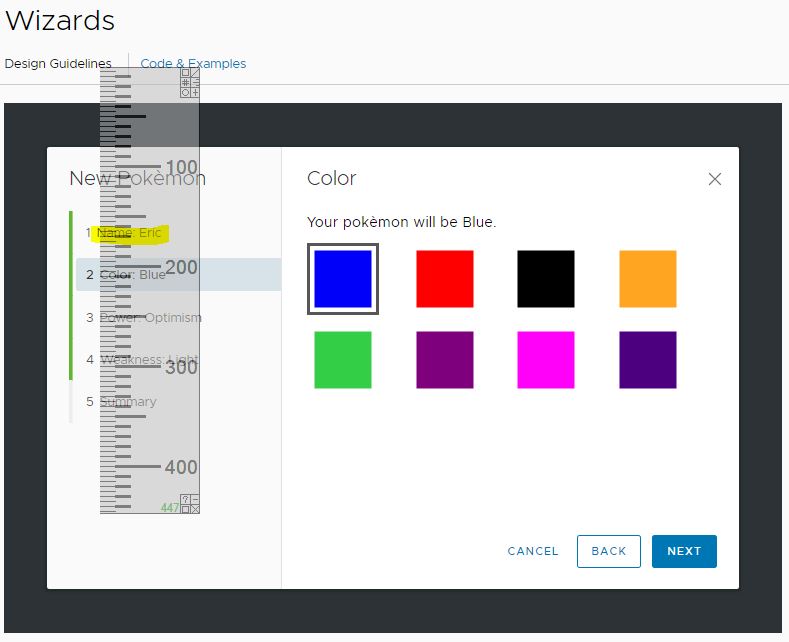Click the ruler's minus icon
Viewport: 789px width, 642px height.
pos(195,500)
